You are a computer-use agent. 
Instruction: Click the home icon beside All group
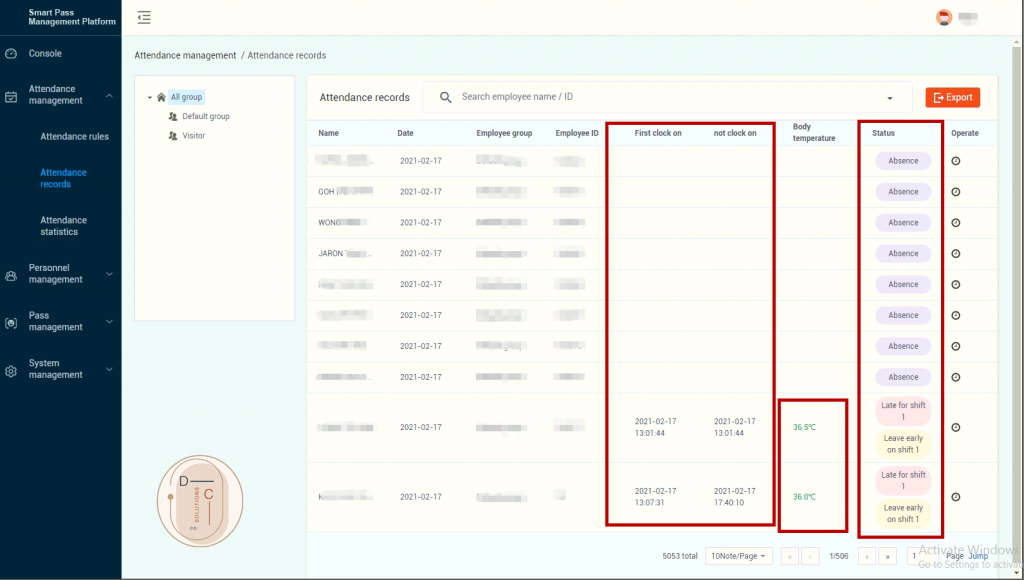pos(161,97)
